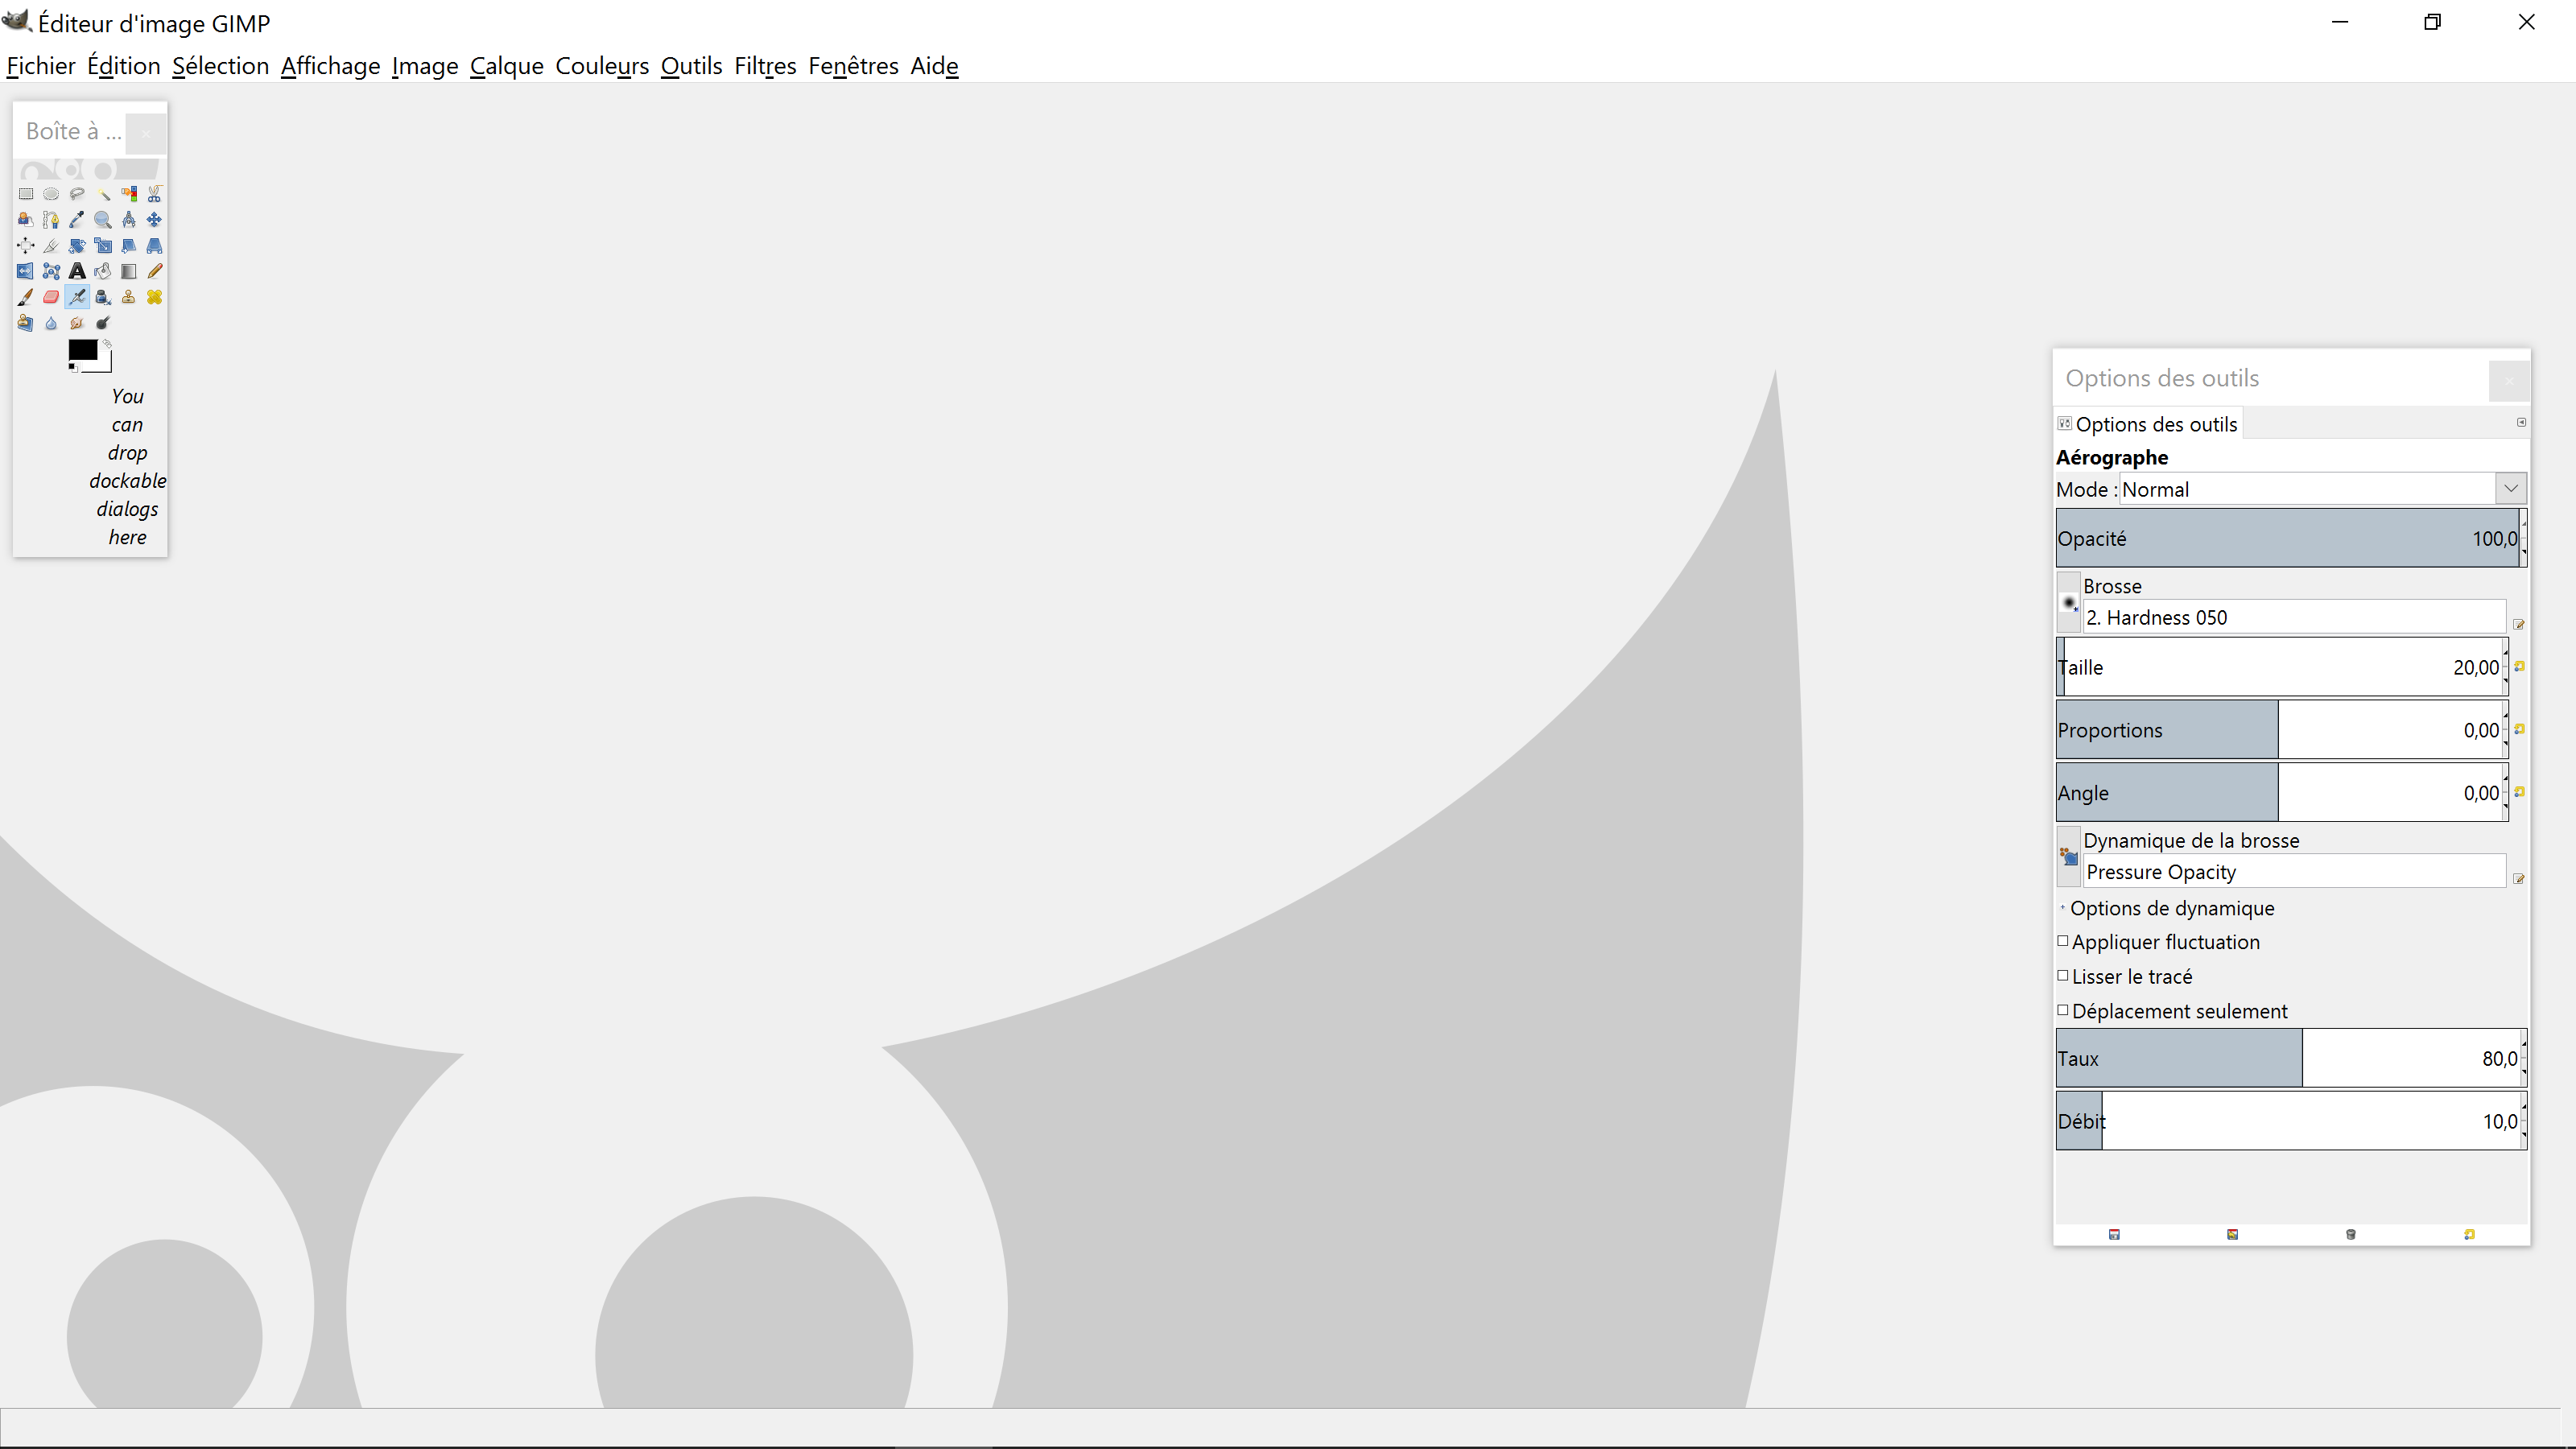Select the Zoom magnifier tool
This screenshot has height=1449, width=2576.
coord(103,220)
